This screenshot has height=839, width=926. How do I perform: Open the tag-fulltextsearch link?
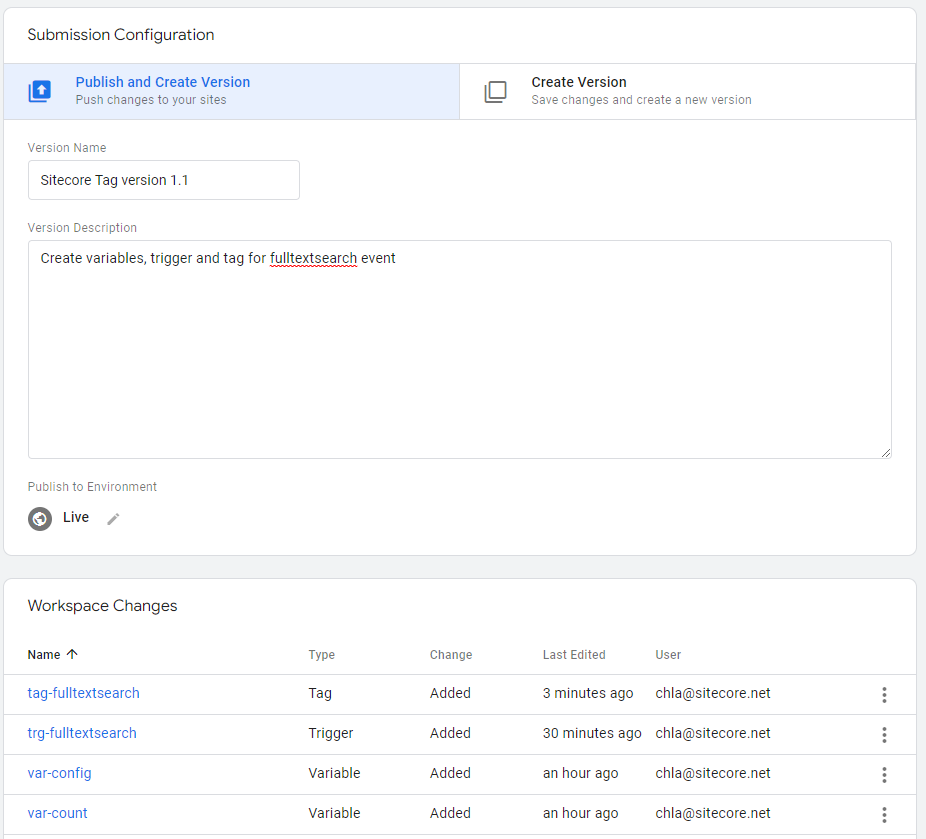coord(83,693)
